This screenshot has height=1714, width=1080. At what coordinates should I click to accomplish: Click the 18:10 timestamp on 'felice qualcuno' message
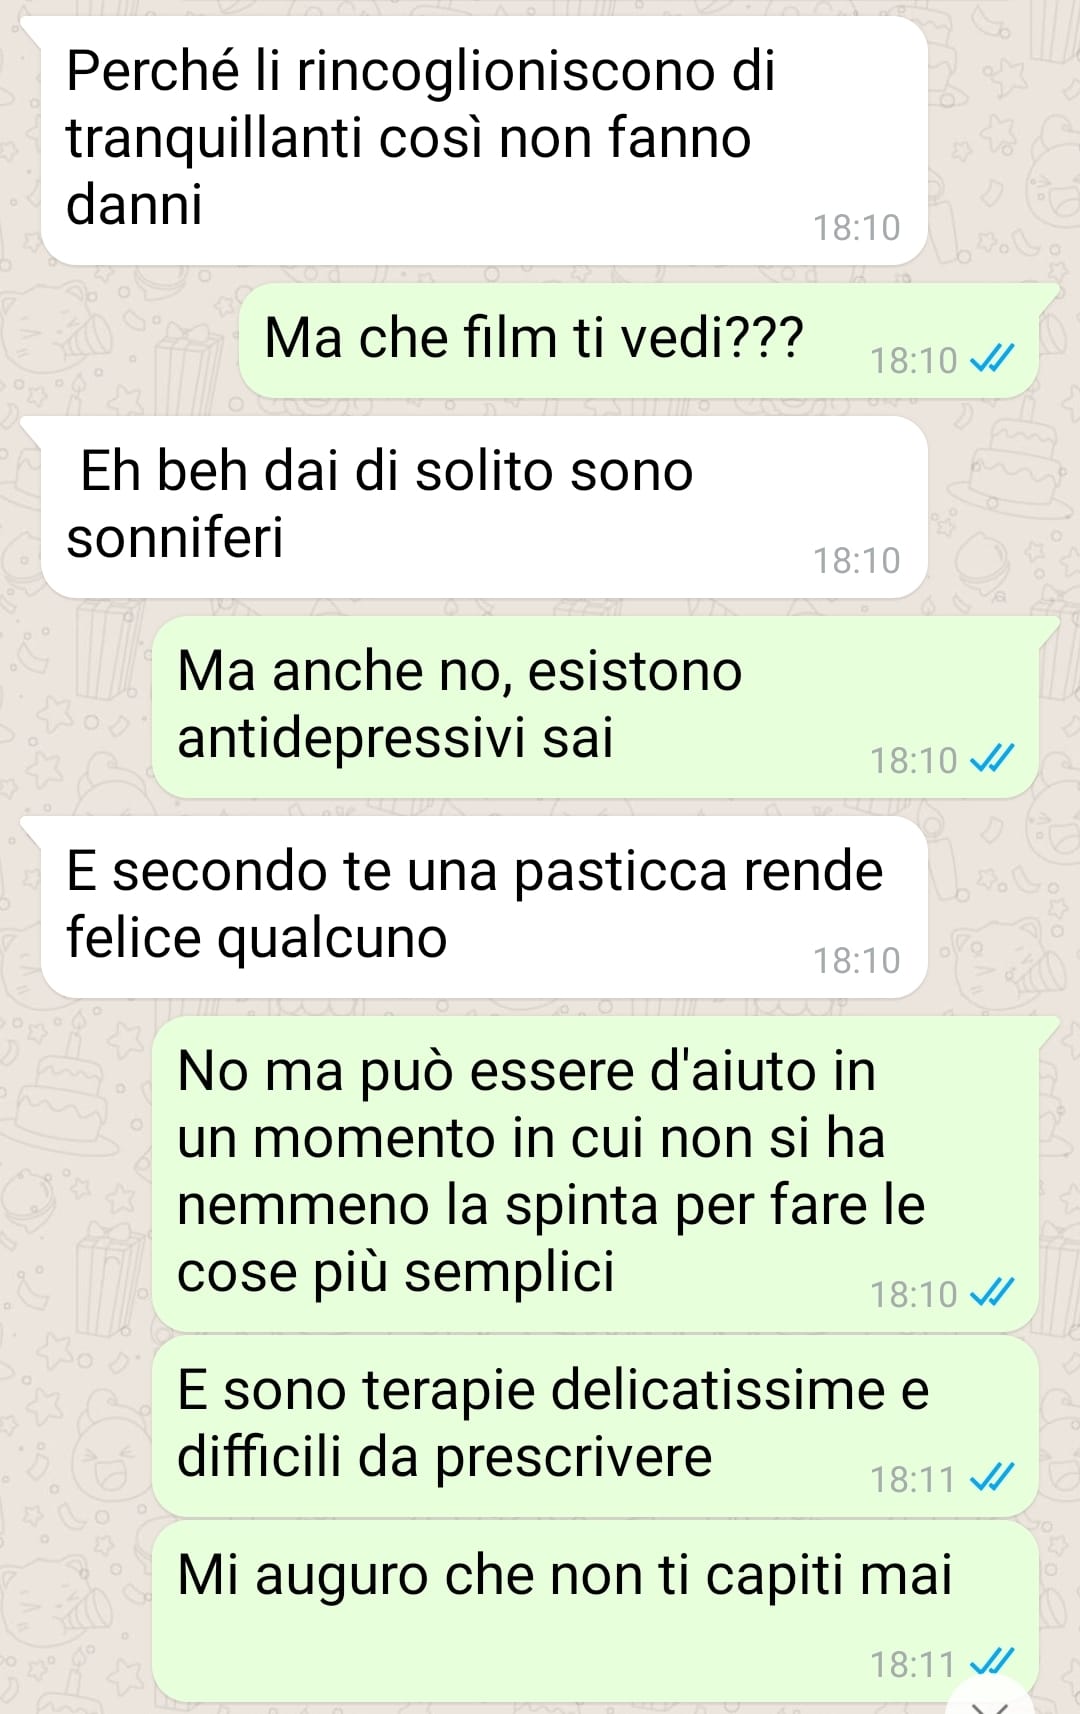(x=856, y=961)
